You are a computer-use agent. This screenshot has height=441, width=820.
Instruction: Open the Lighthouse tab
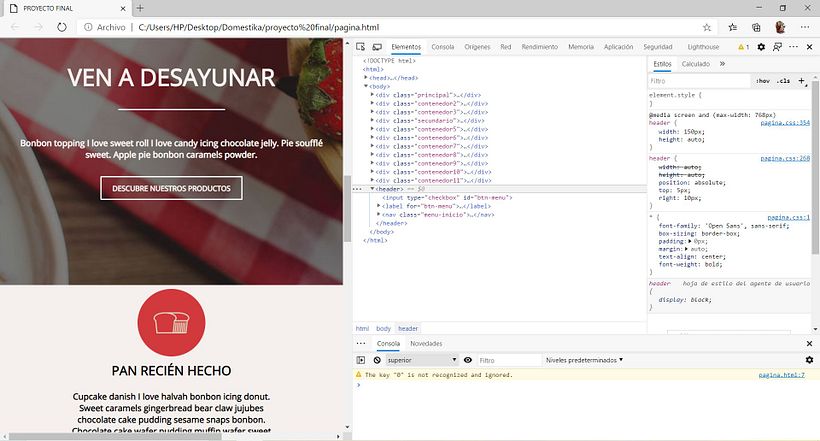tap(703, 47)
